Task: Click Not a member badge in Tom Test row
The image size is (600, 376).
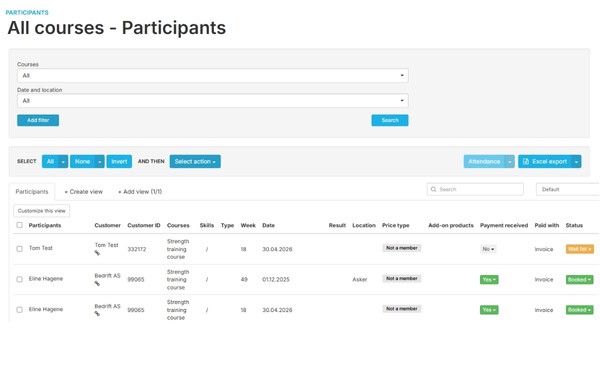Action: [402, 248]
